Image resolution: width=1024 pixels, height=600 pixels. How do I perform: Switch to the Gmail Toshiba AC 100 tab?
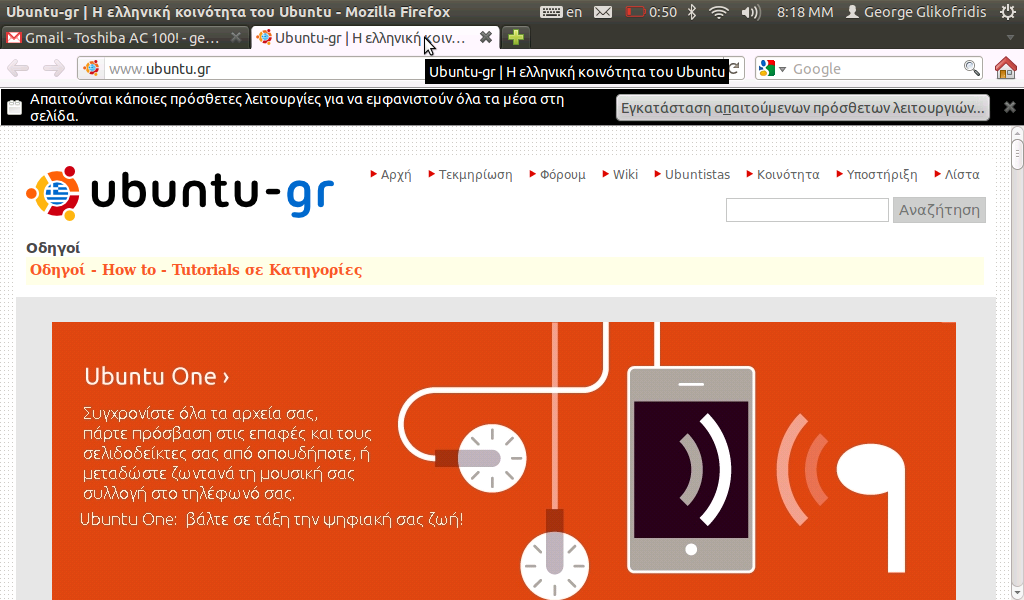(x=121, y=38)
